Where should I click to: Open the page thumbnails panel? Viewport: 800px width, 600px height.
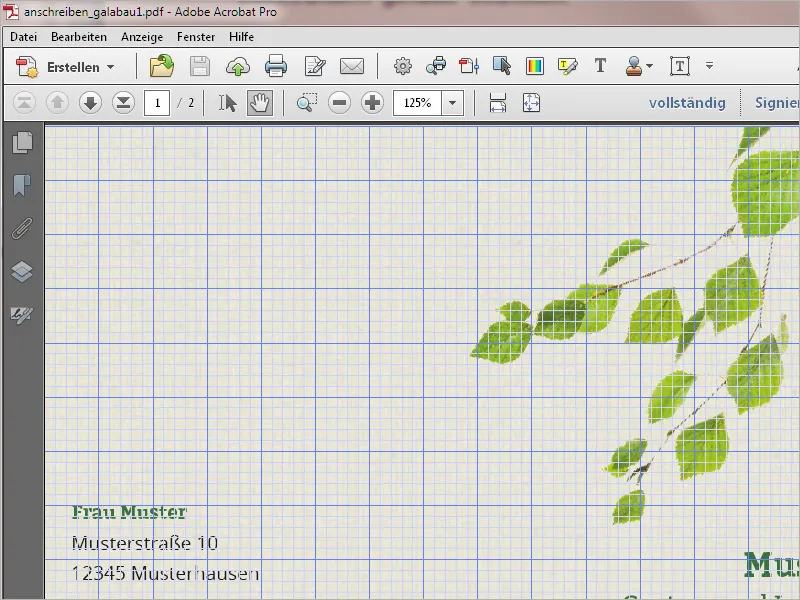point(22,142)
